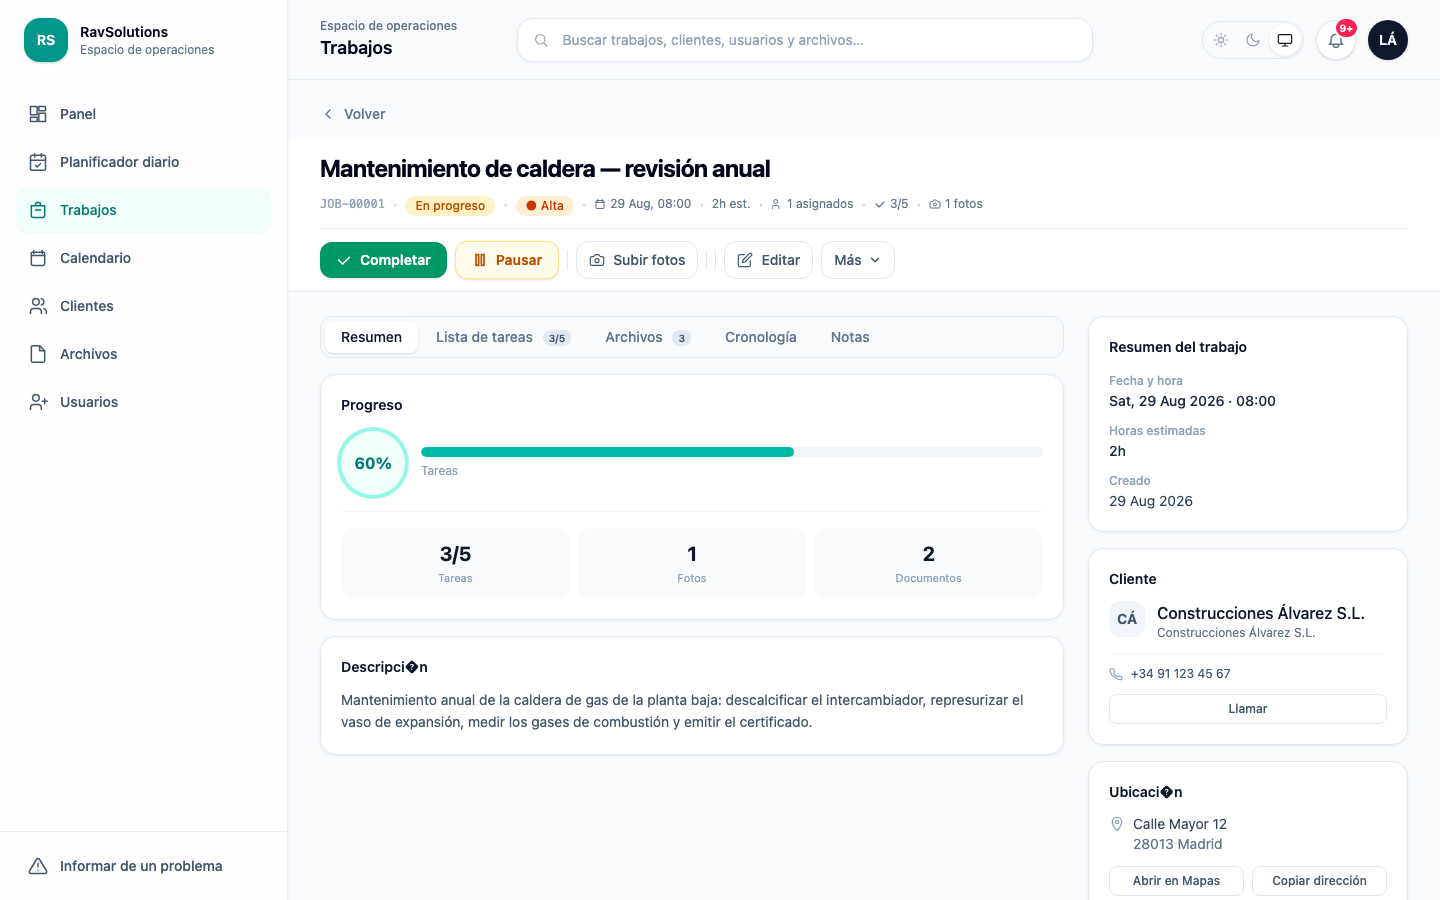The width and height of the screenshot is (1440, 900).
Task: Switch to Lista de tareas tab
Action: click(x=503, y=337)
